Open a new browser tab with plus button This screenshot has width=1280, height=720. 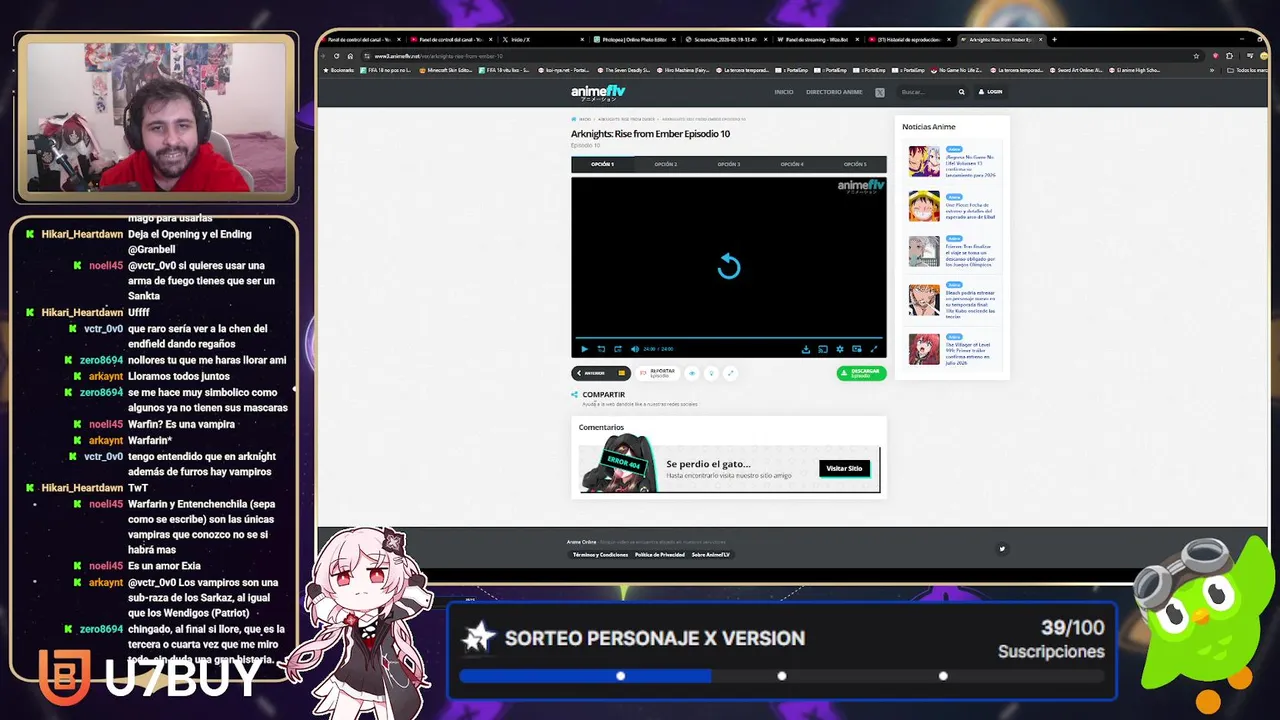coord(1054,40)
